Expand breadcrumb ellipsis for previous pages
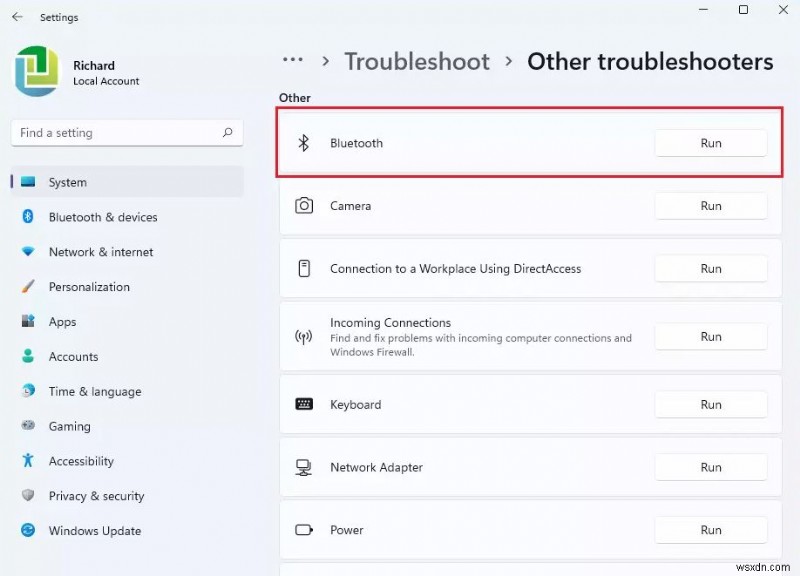The image size is (800, 576). point(293,60)
